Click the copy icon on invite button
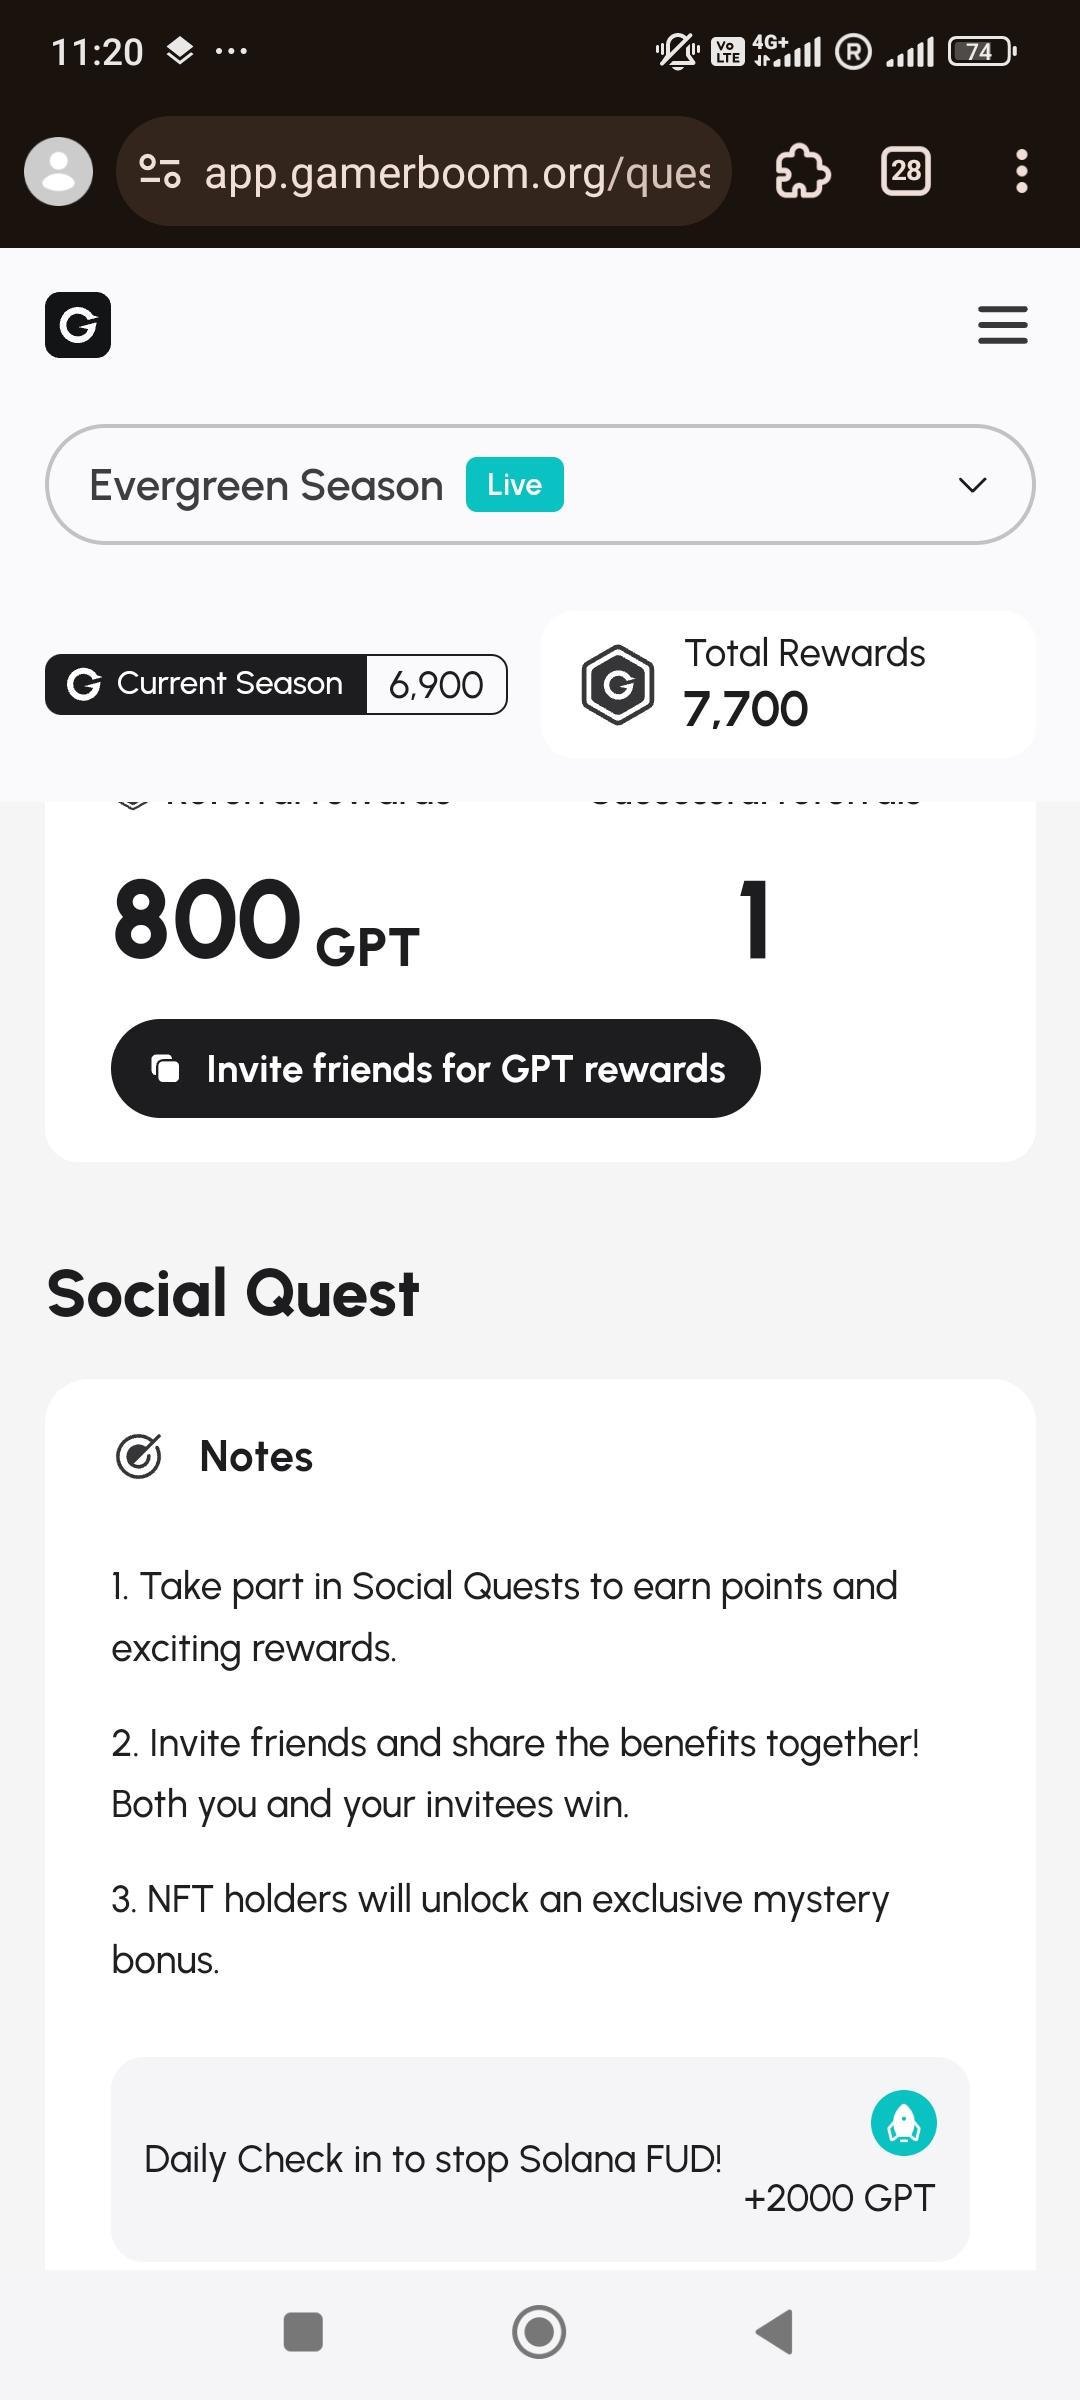 165,1069
